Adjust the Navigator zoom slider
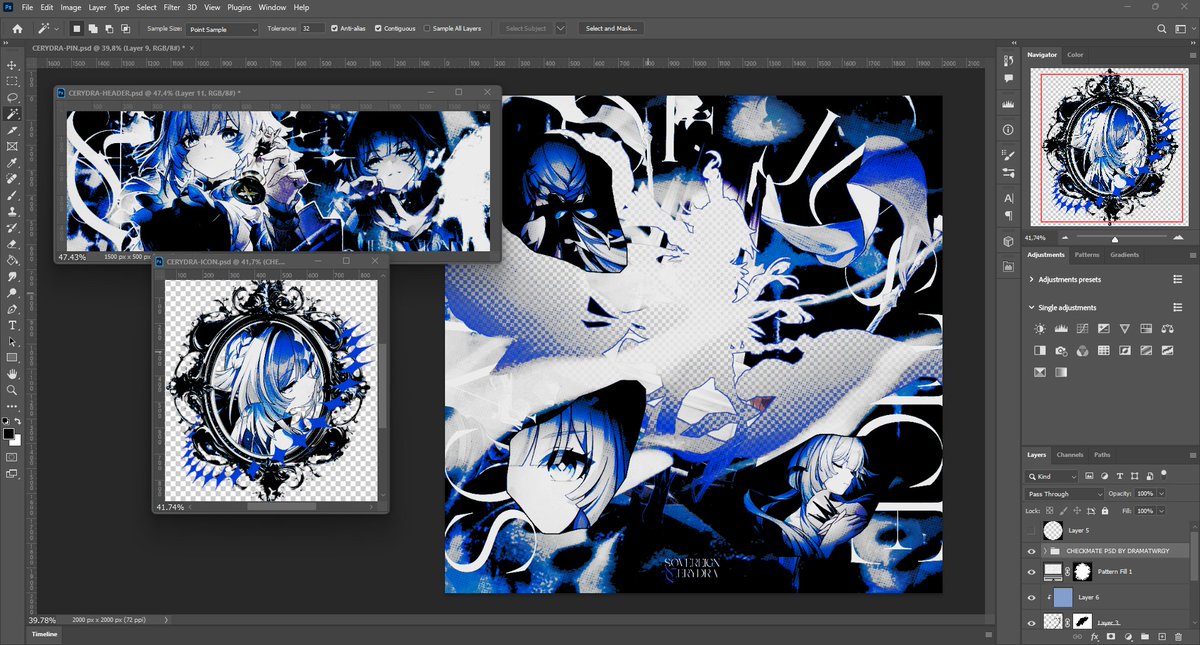Image resolution: width=1200 pixels, height=645 pixels. point(1115,239)
